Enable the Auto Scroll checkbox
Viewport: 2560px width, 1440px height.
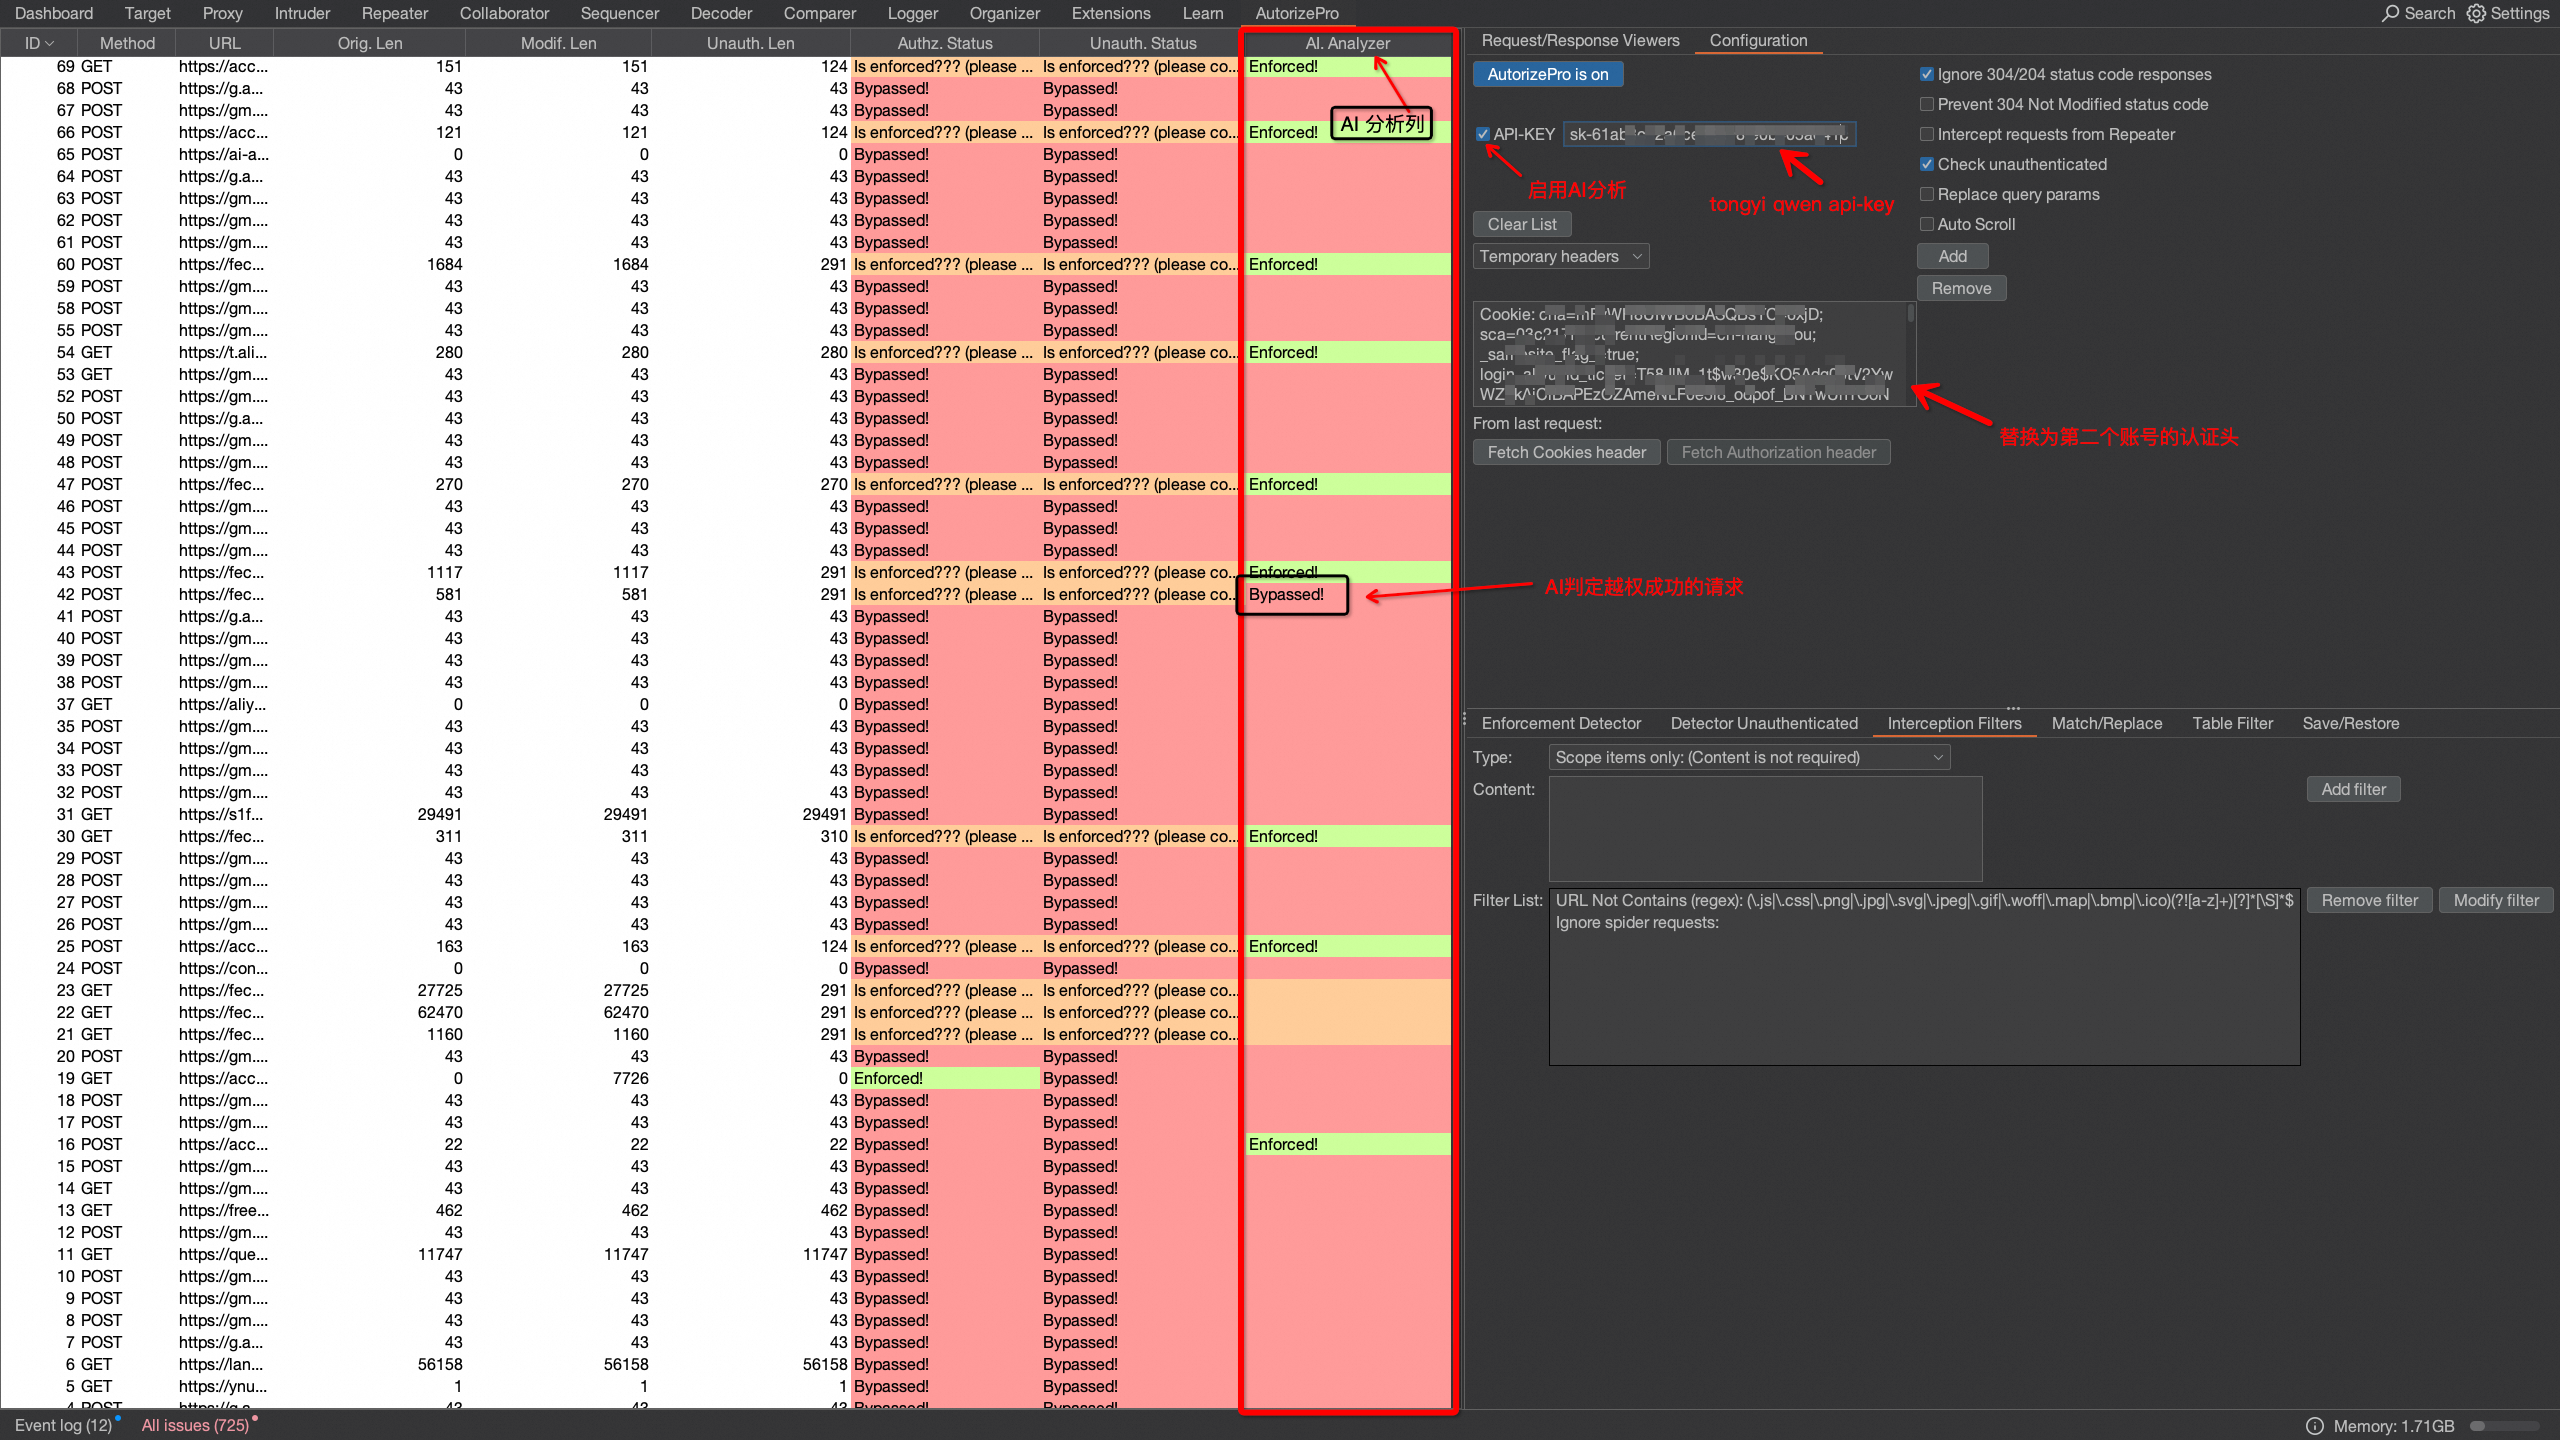(x=1926, y=224)
